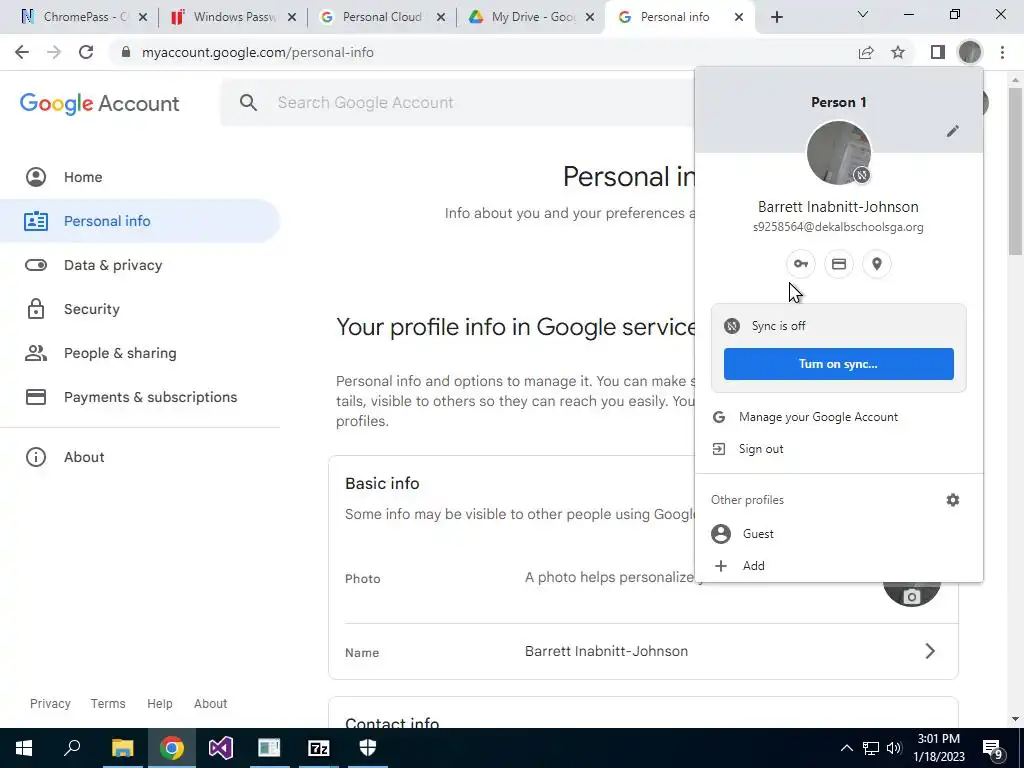Open notification center icon
This screenshot has width=1024, height=768.
pyautogui.click(x=993, y=749)
